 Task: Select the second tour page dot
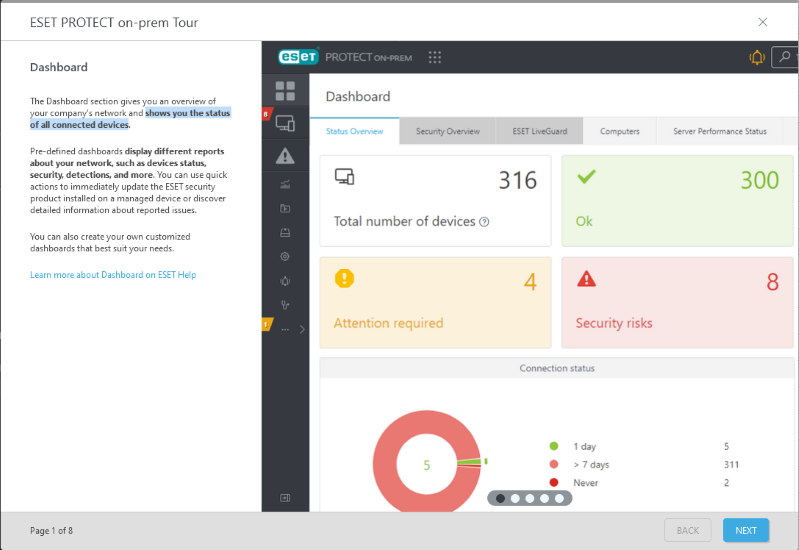[515, 498]
